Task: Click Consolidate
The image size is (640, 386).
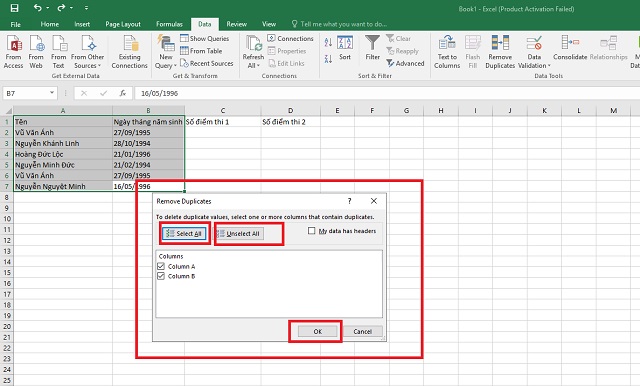Action: (570, 48)
